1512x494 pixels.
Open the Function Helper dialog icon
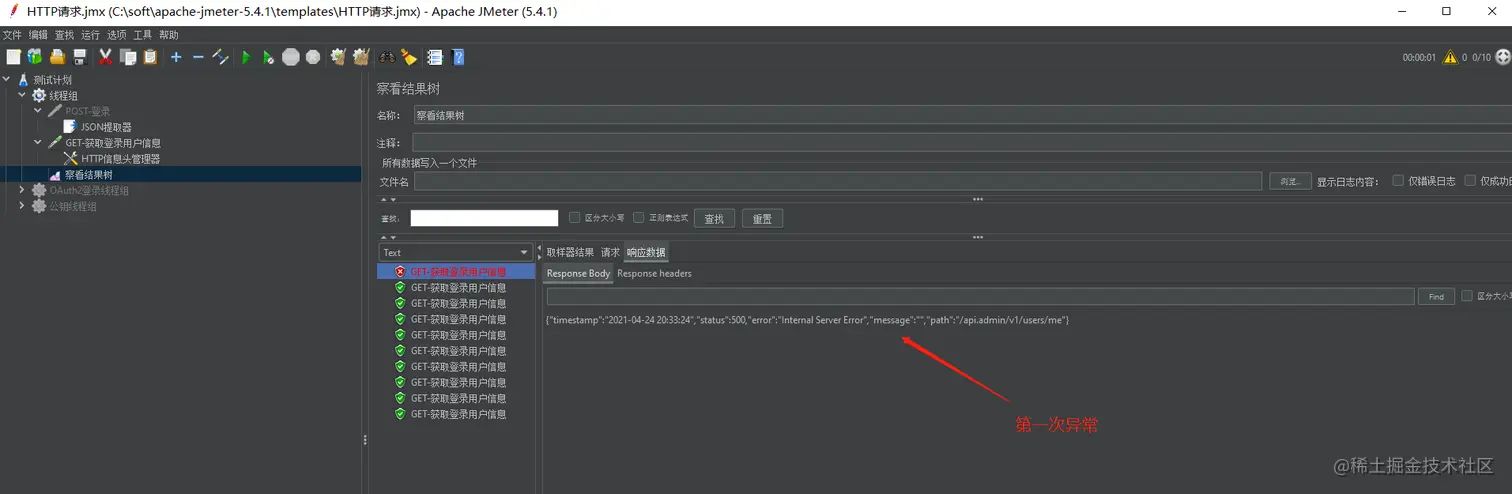pos(435,57)
